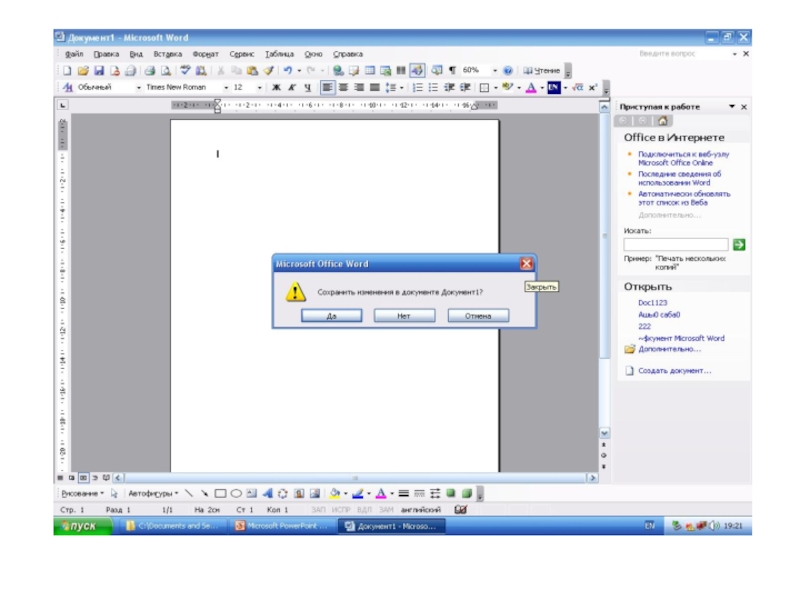Click the Paste clipboard icon
Screen dimensions: 800x600
tap(252, 70)
